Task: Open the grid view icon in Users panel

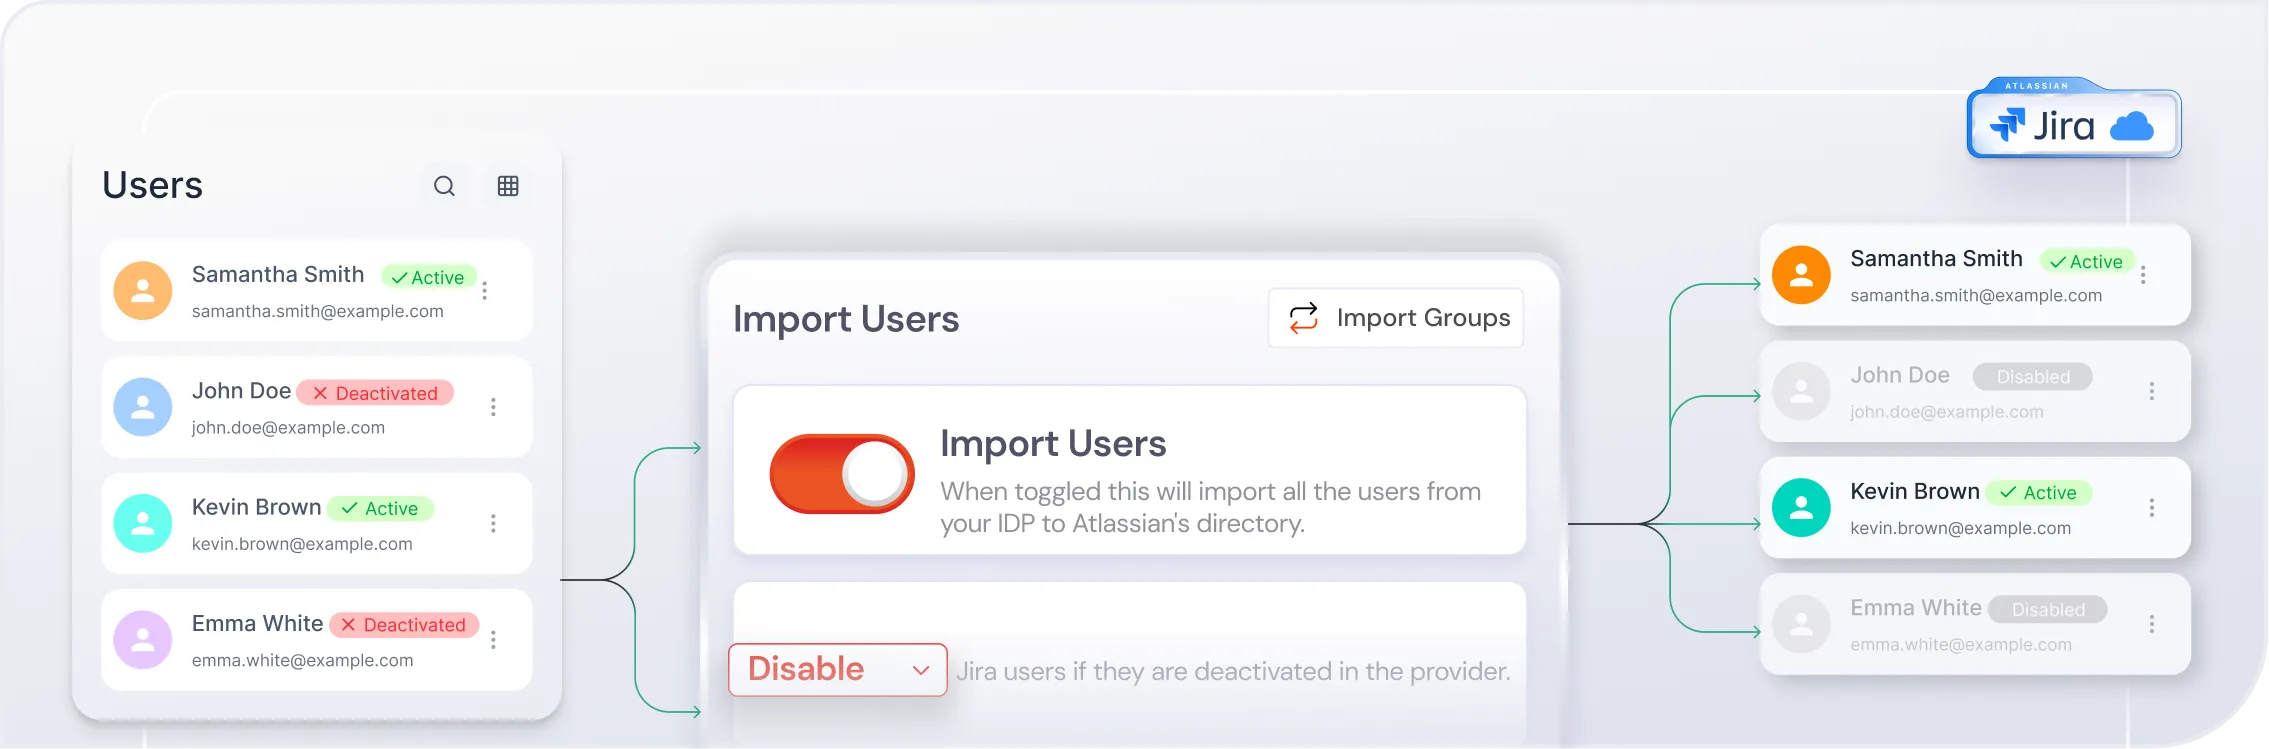Action: [x=508, y=186]
